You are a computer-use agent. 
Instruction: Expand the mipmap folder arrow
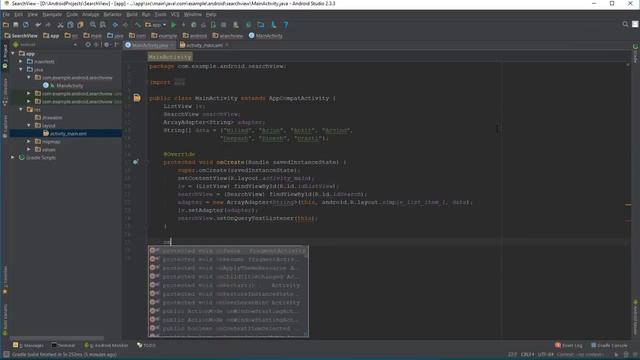[x=29, y=141]
